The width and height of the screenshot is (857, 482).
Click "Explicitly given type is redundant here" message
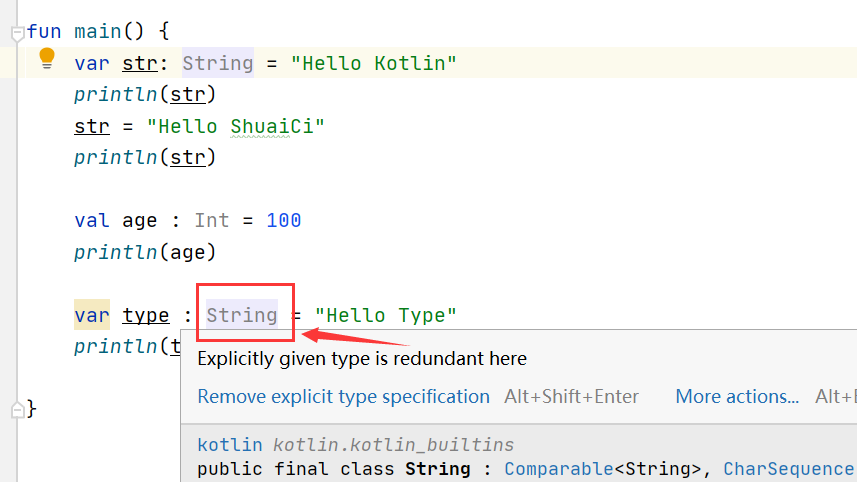click(362, 359)
